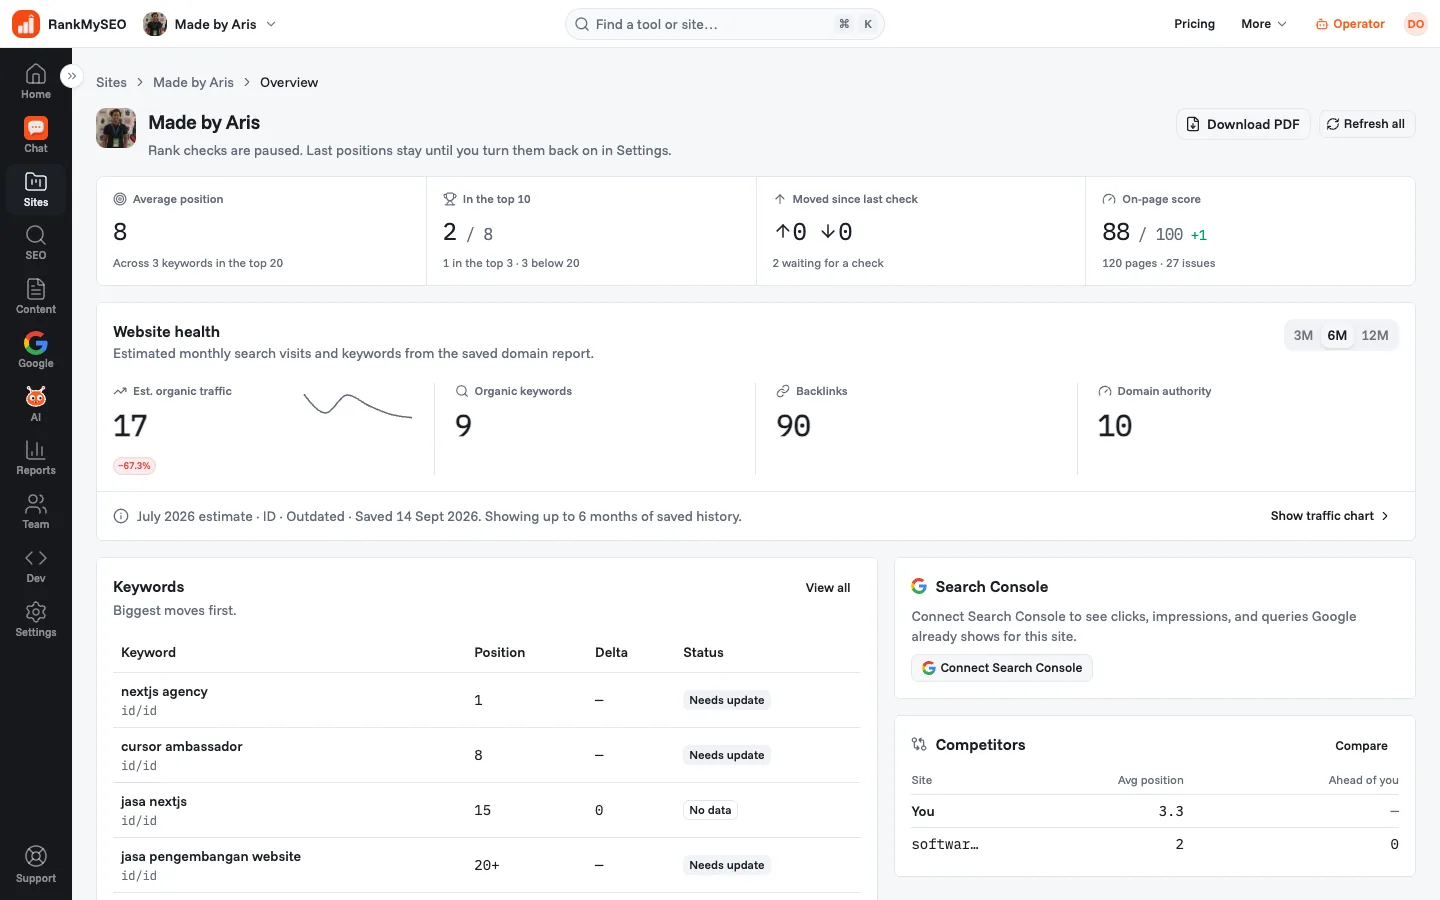The height and width of the screenshot is (900, 1440).
Task: Click the Connect Search Console button
Action: point(1002,668)
